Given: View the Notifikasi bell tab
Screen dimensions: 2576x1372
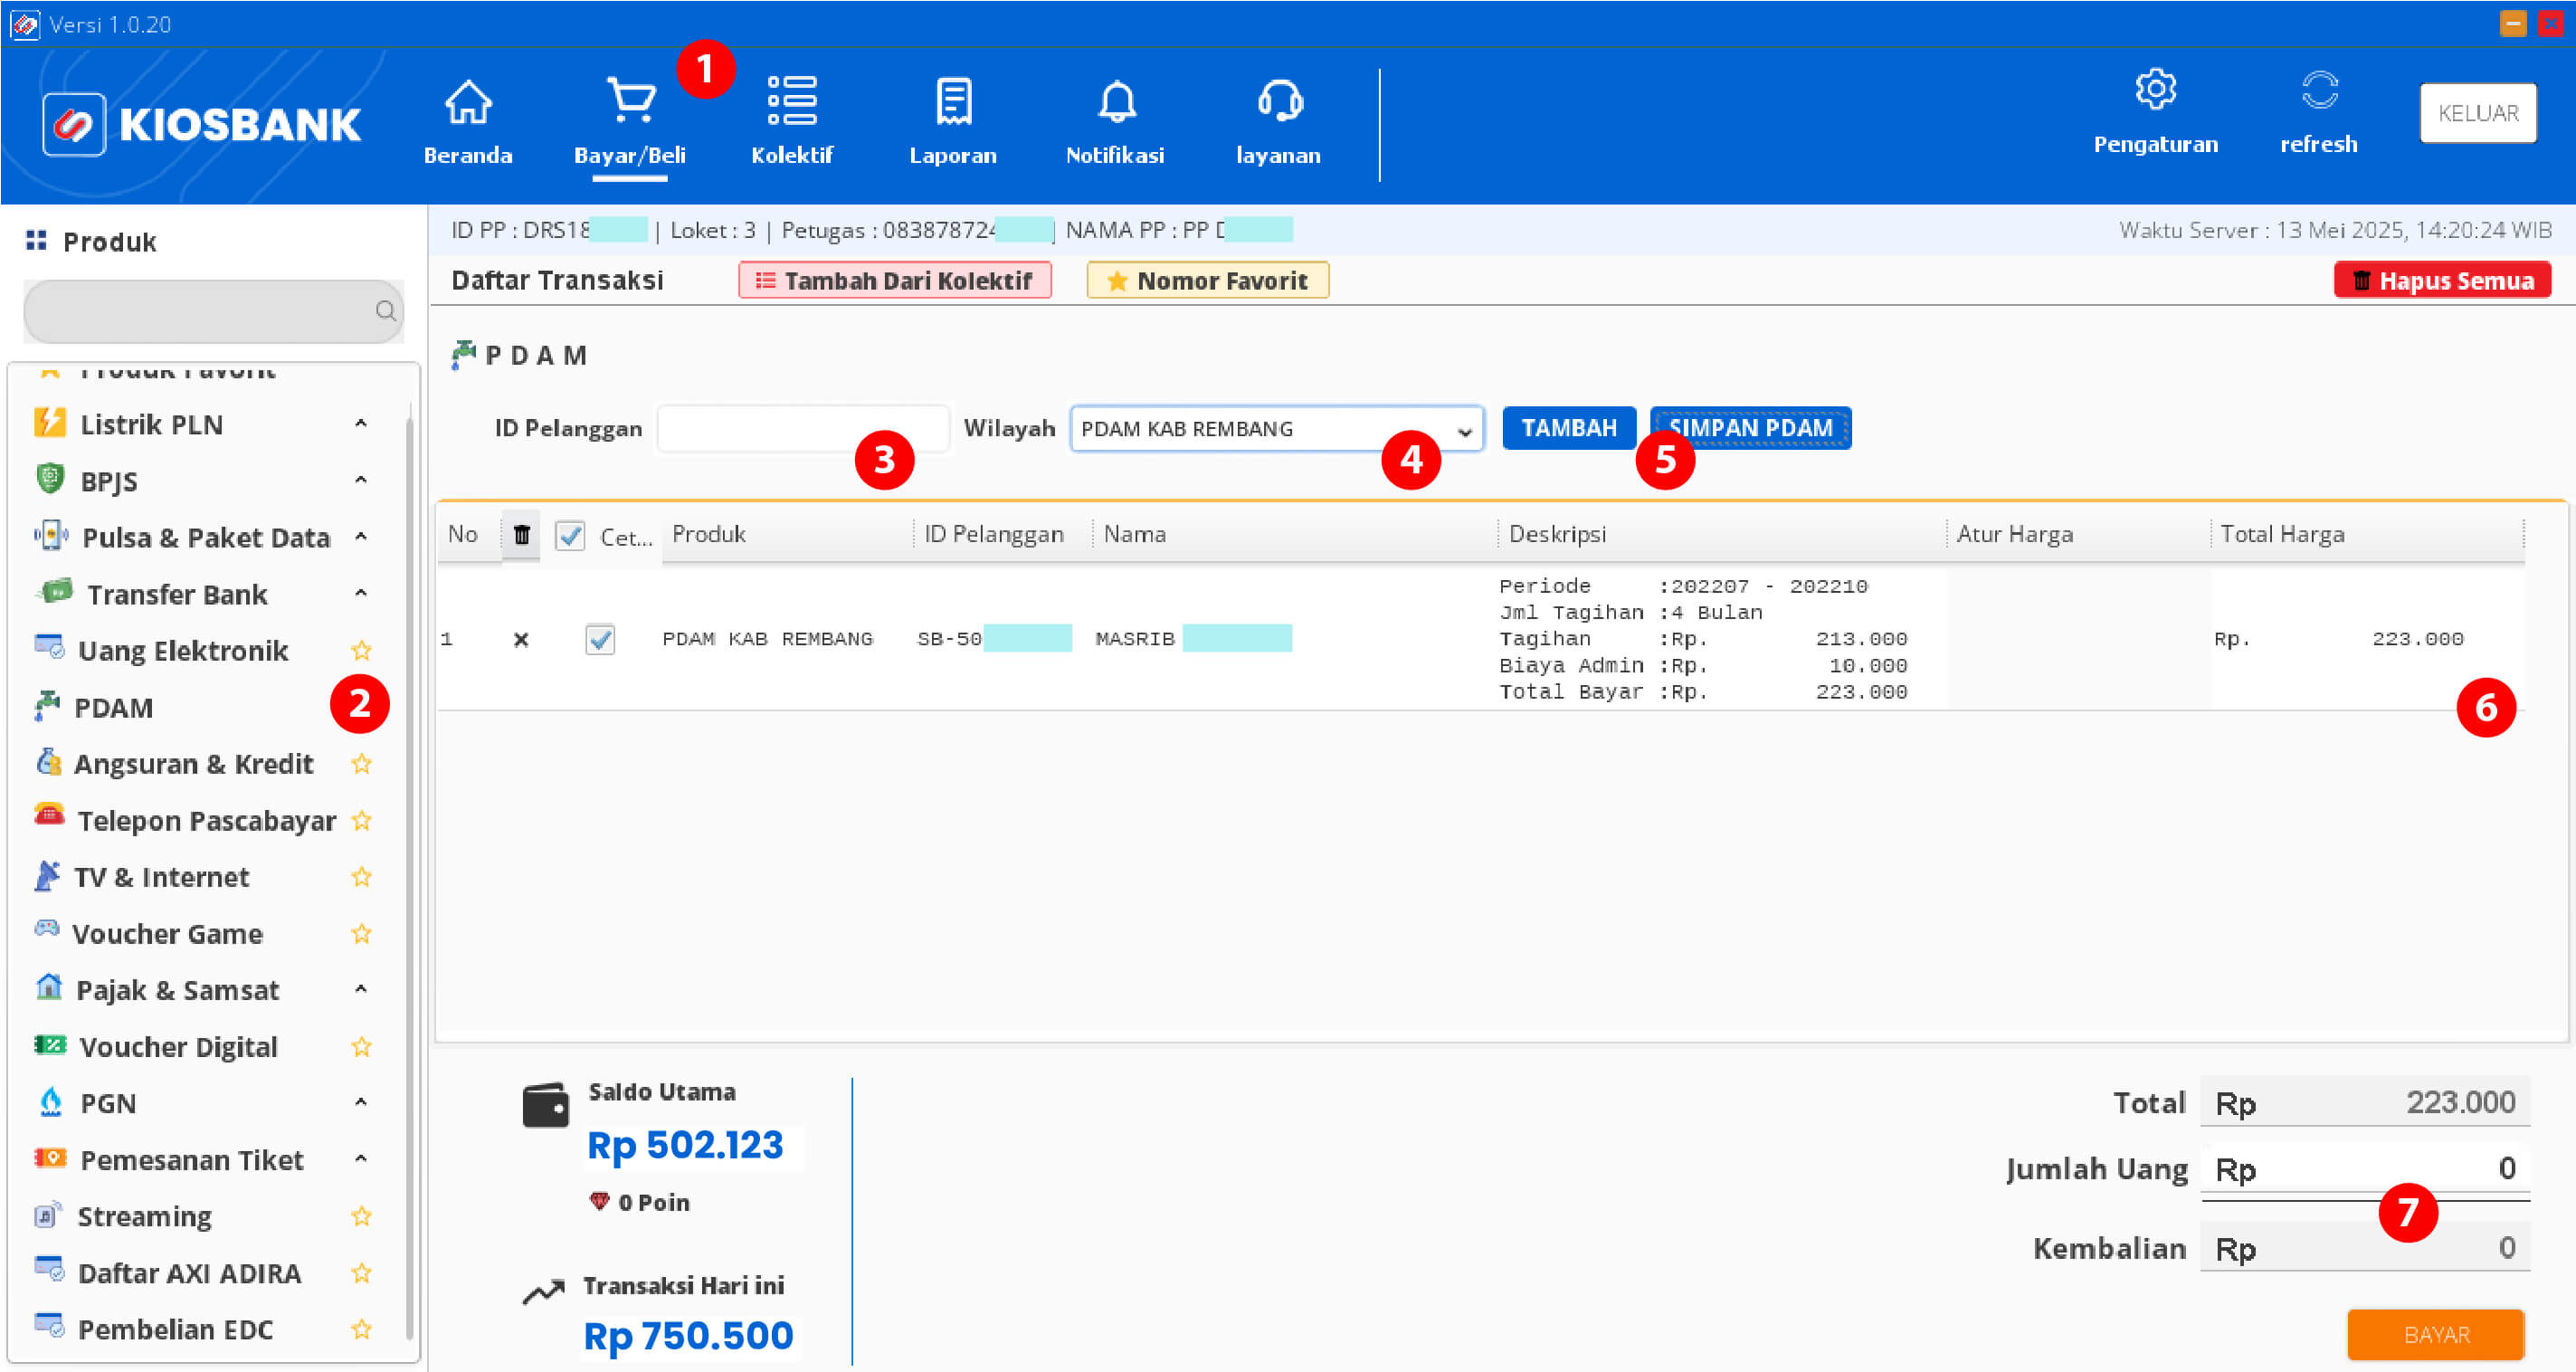Looking at the screenshot, I should 1115,120.
